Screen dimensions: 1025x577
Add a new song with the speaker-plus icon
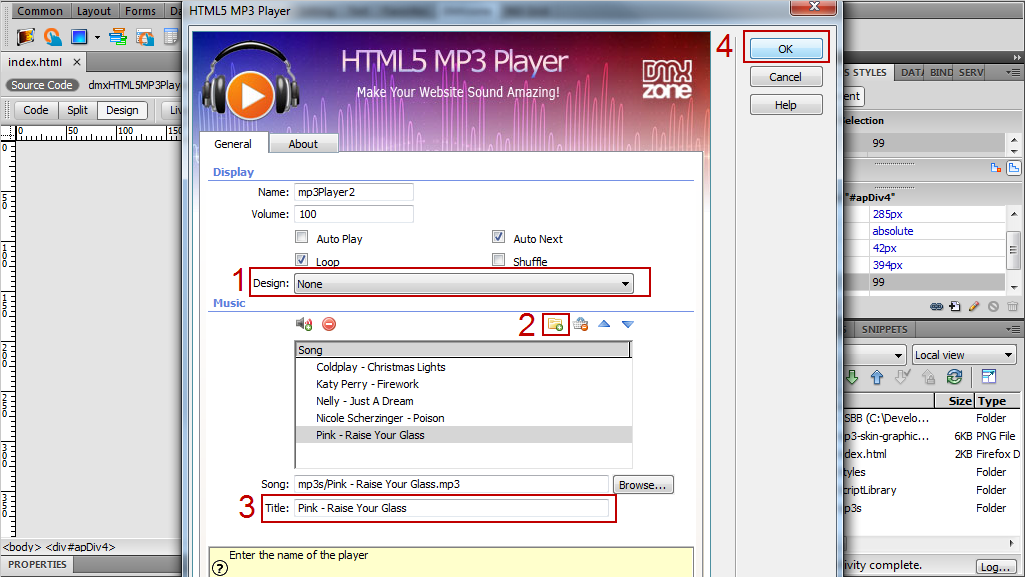pyautogui.click(x=304, y=324)
